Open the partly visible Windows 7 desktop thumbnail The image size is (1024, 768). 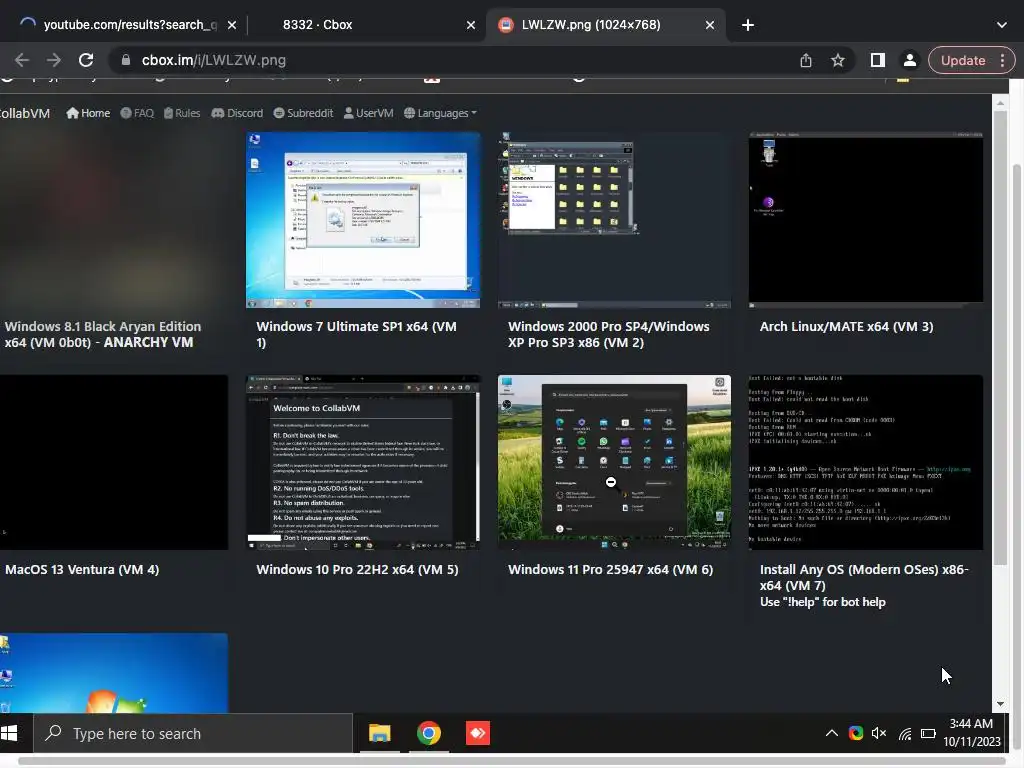pos(114,673)
